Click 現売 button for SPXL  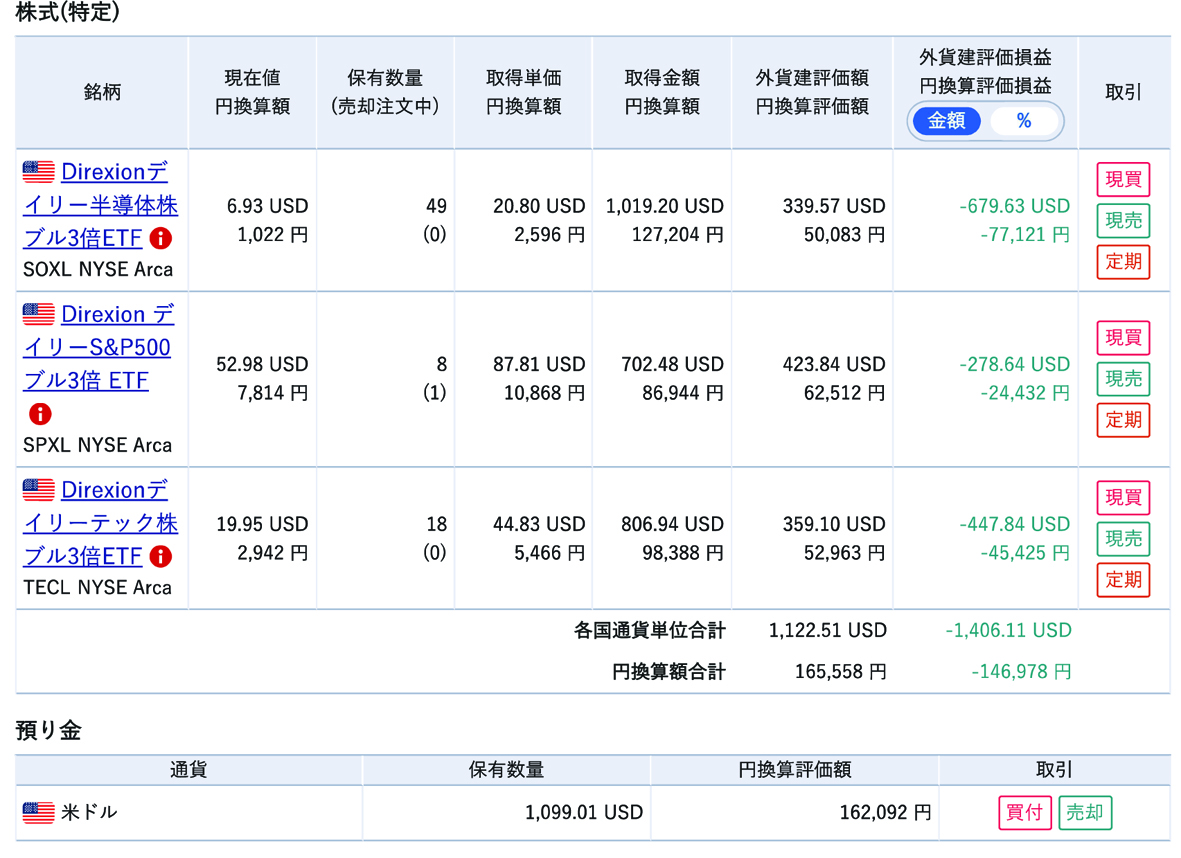[1123, 379]
